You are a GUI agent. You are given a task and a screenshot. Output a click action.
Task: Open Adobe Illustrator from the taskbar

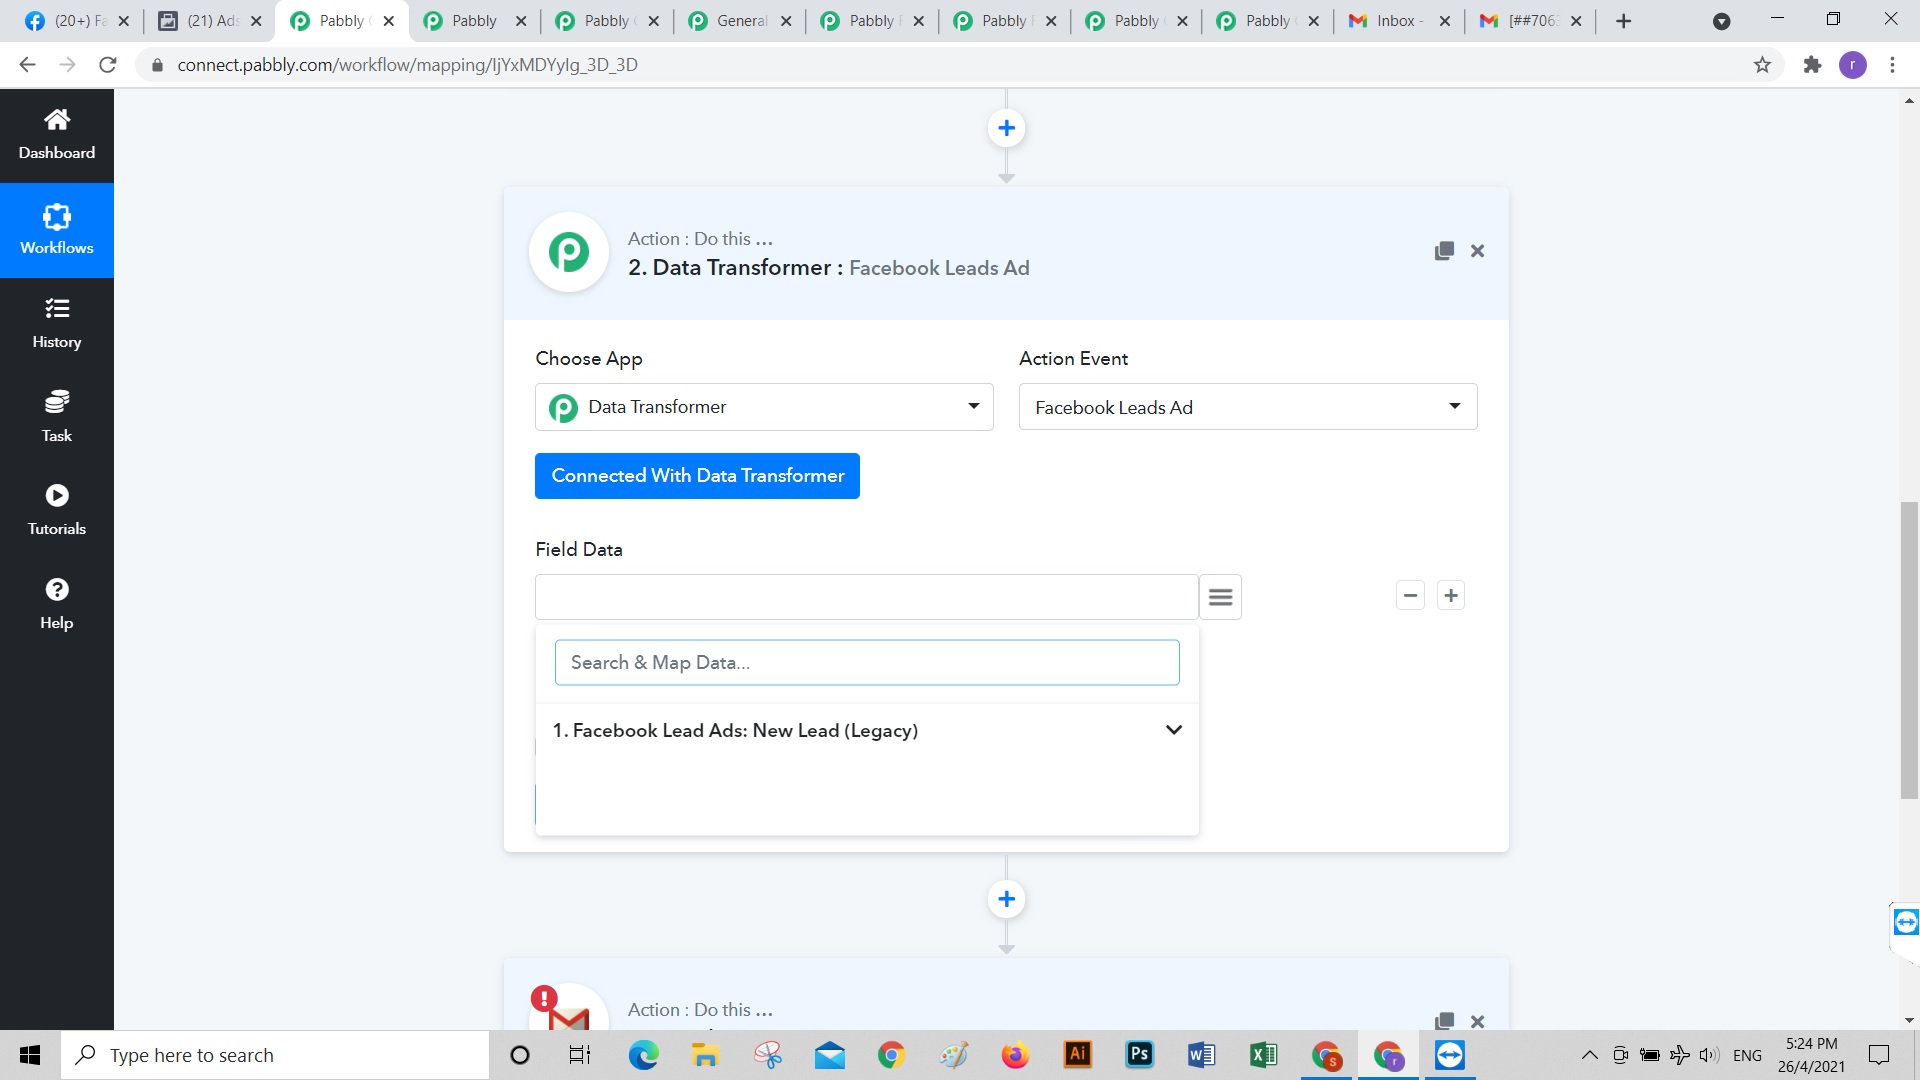click(x=1077, y=1055)
